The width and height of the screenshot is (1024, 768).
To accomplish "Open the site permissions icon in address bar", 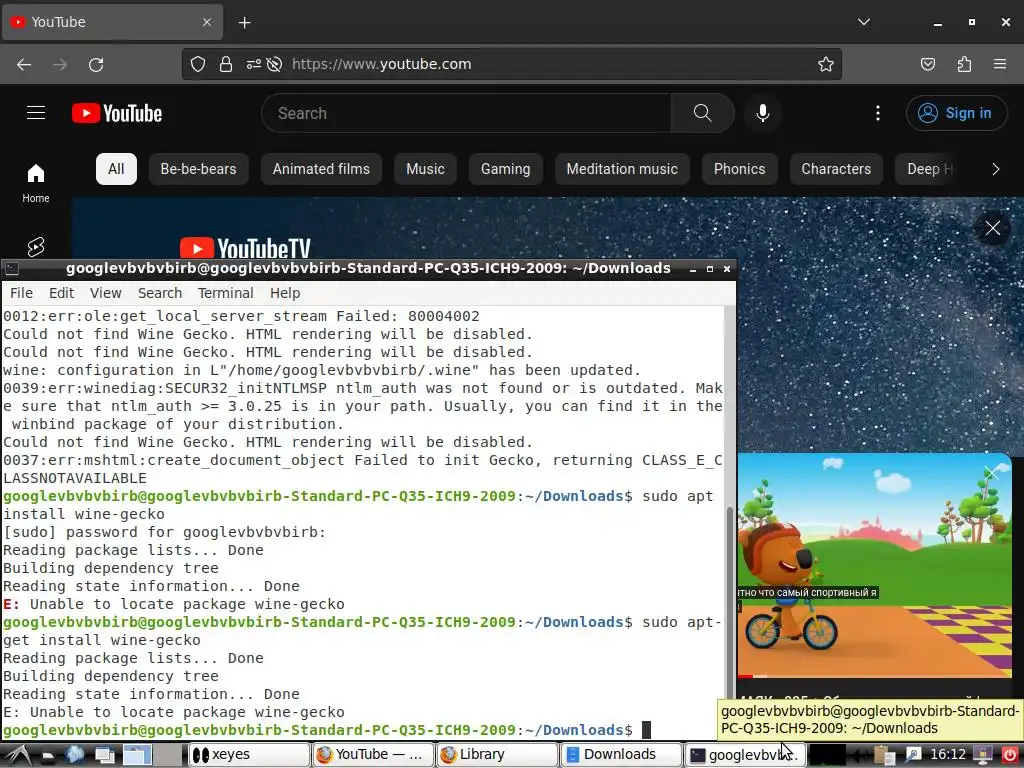I will coord(253,64).
